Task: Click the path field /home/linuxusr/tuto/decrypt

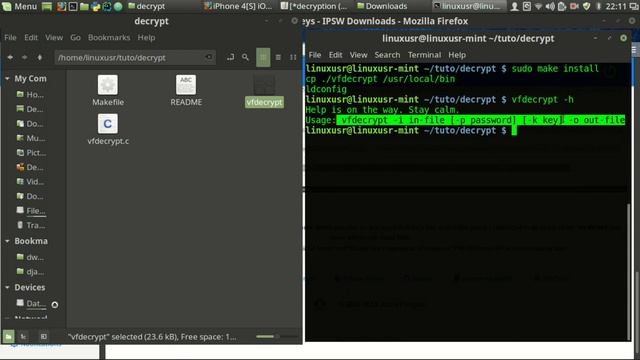Action: coord(135,58)
